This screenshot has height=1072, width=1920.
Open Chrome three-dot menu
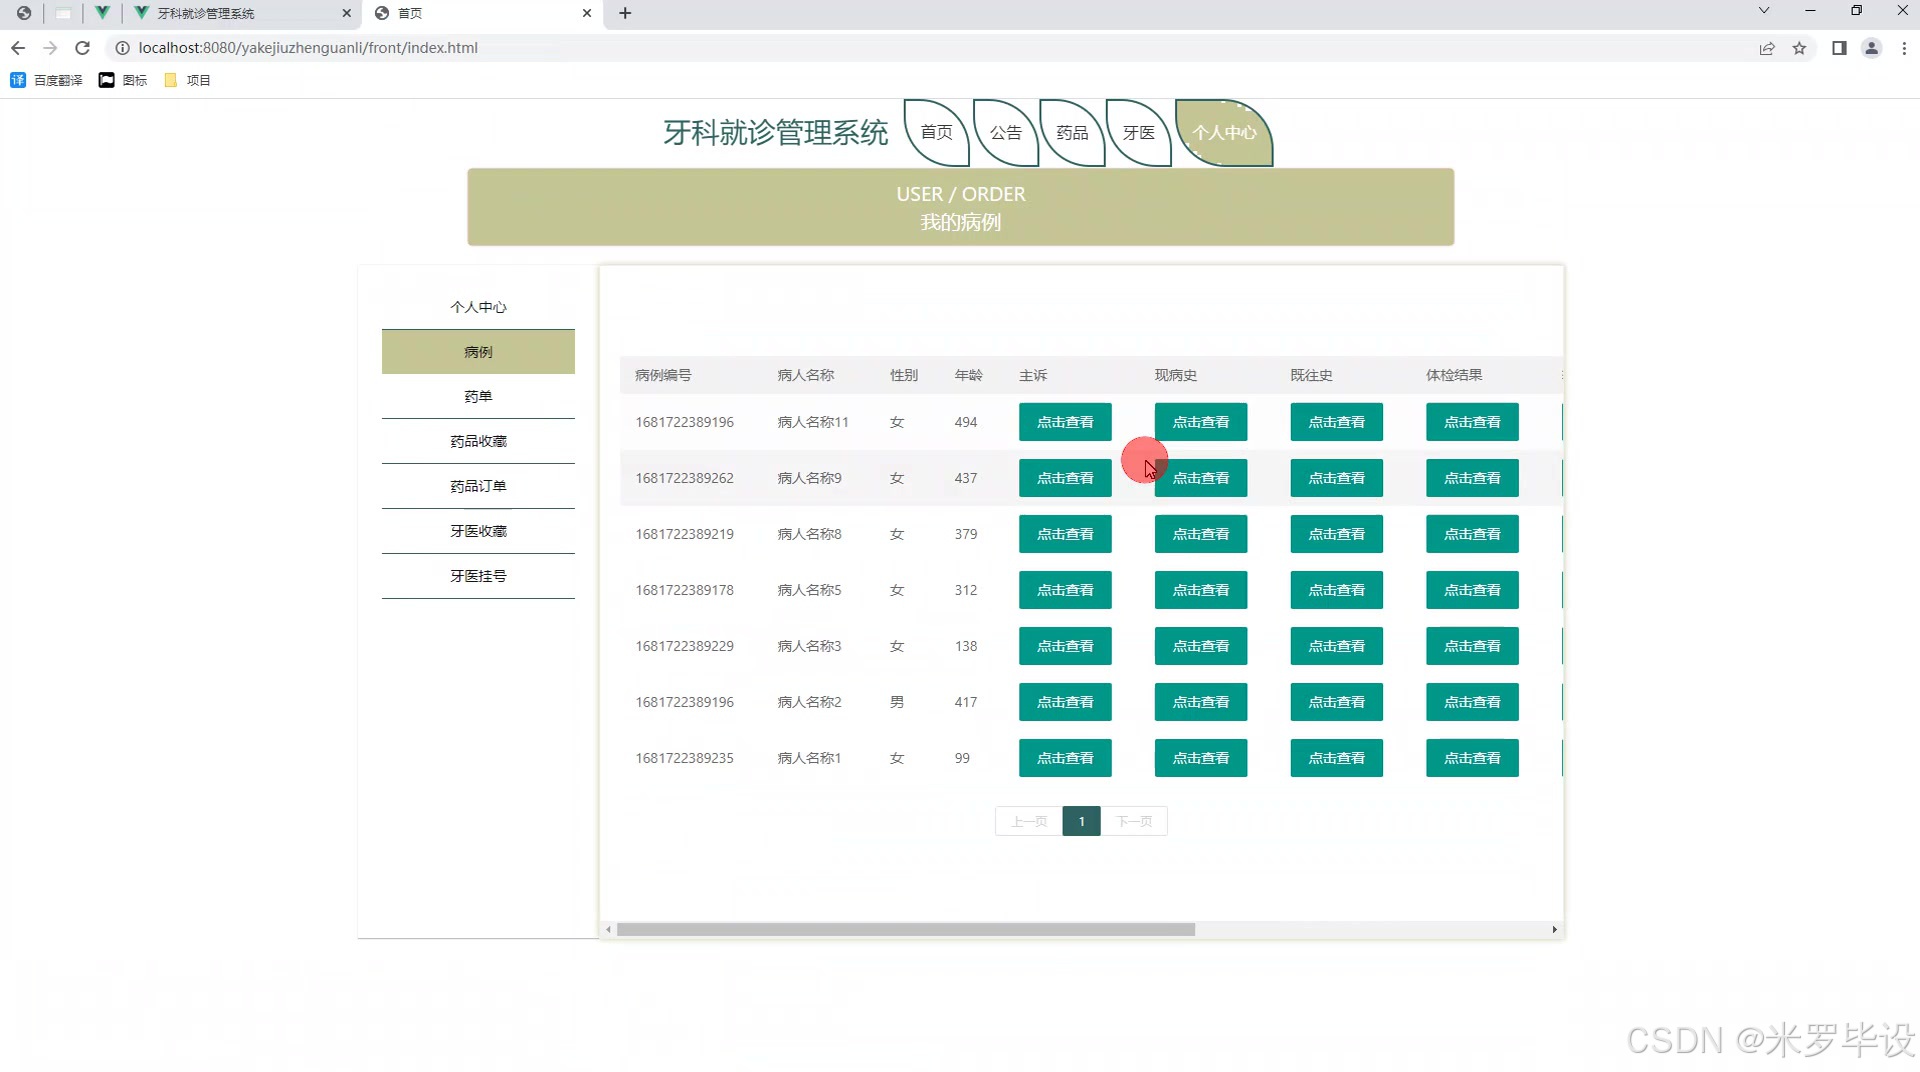1904,48
